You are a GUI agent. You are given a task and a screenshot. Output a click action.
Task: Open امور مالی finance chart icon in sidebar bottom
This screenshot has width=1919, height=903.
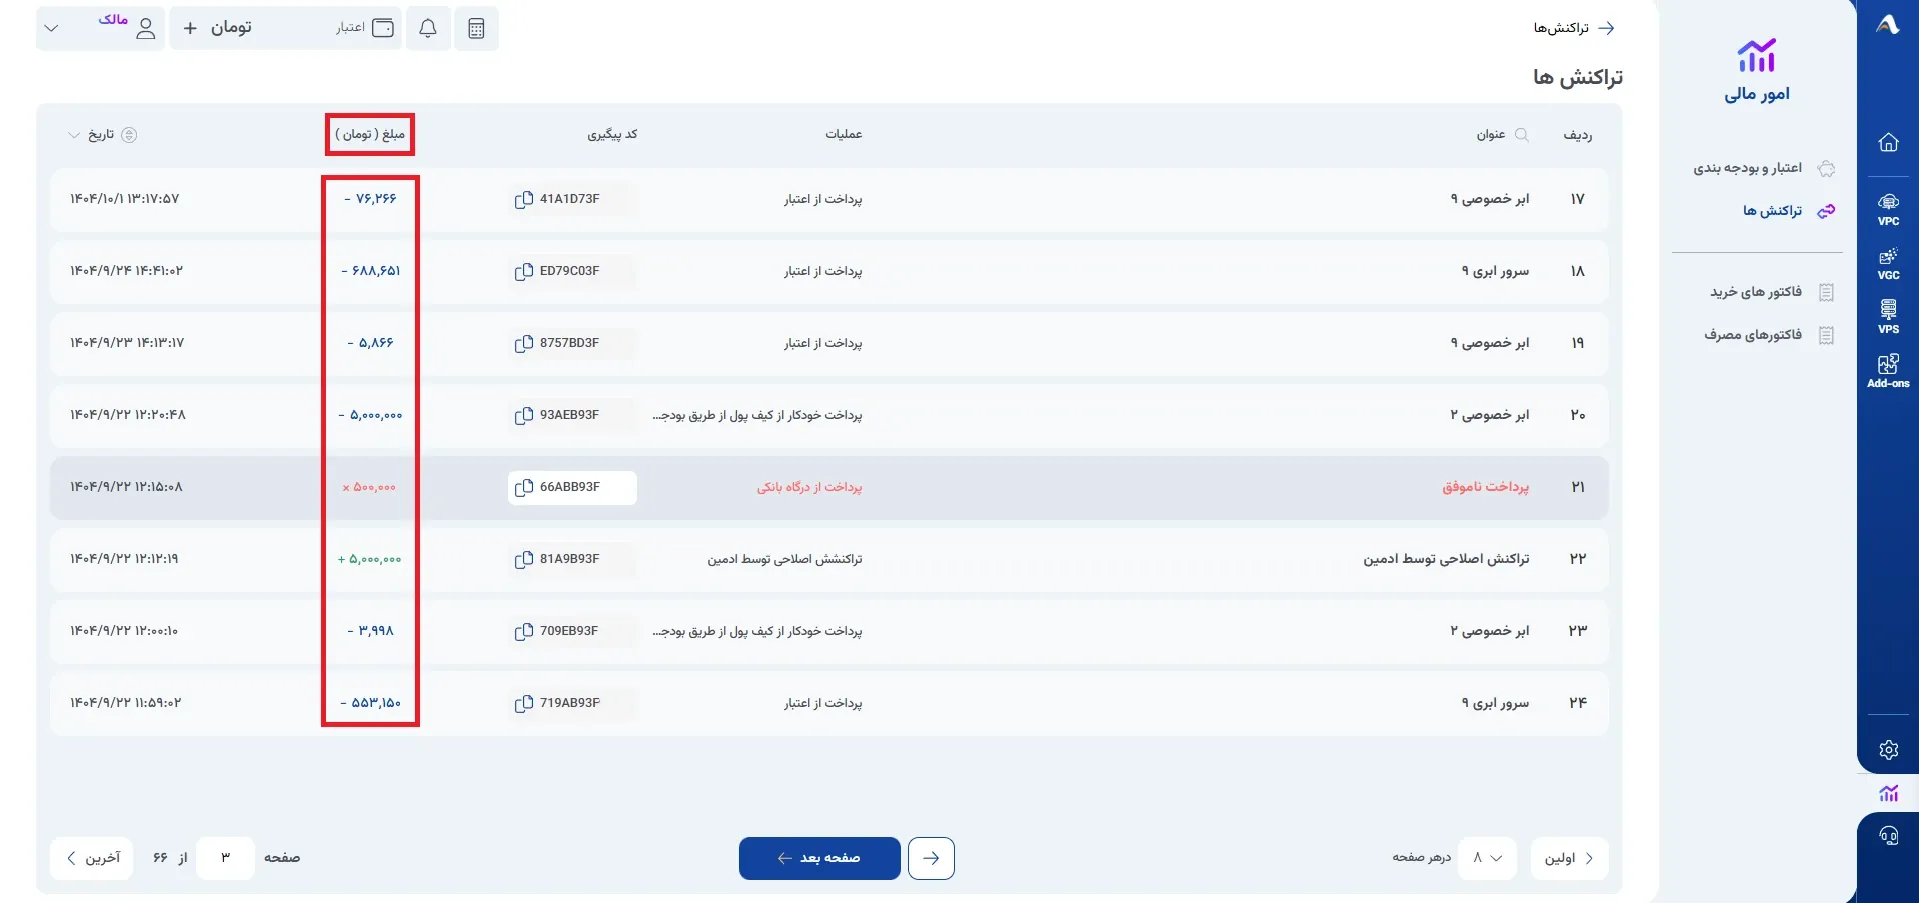click(x=1888, y=793)
